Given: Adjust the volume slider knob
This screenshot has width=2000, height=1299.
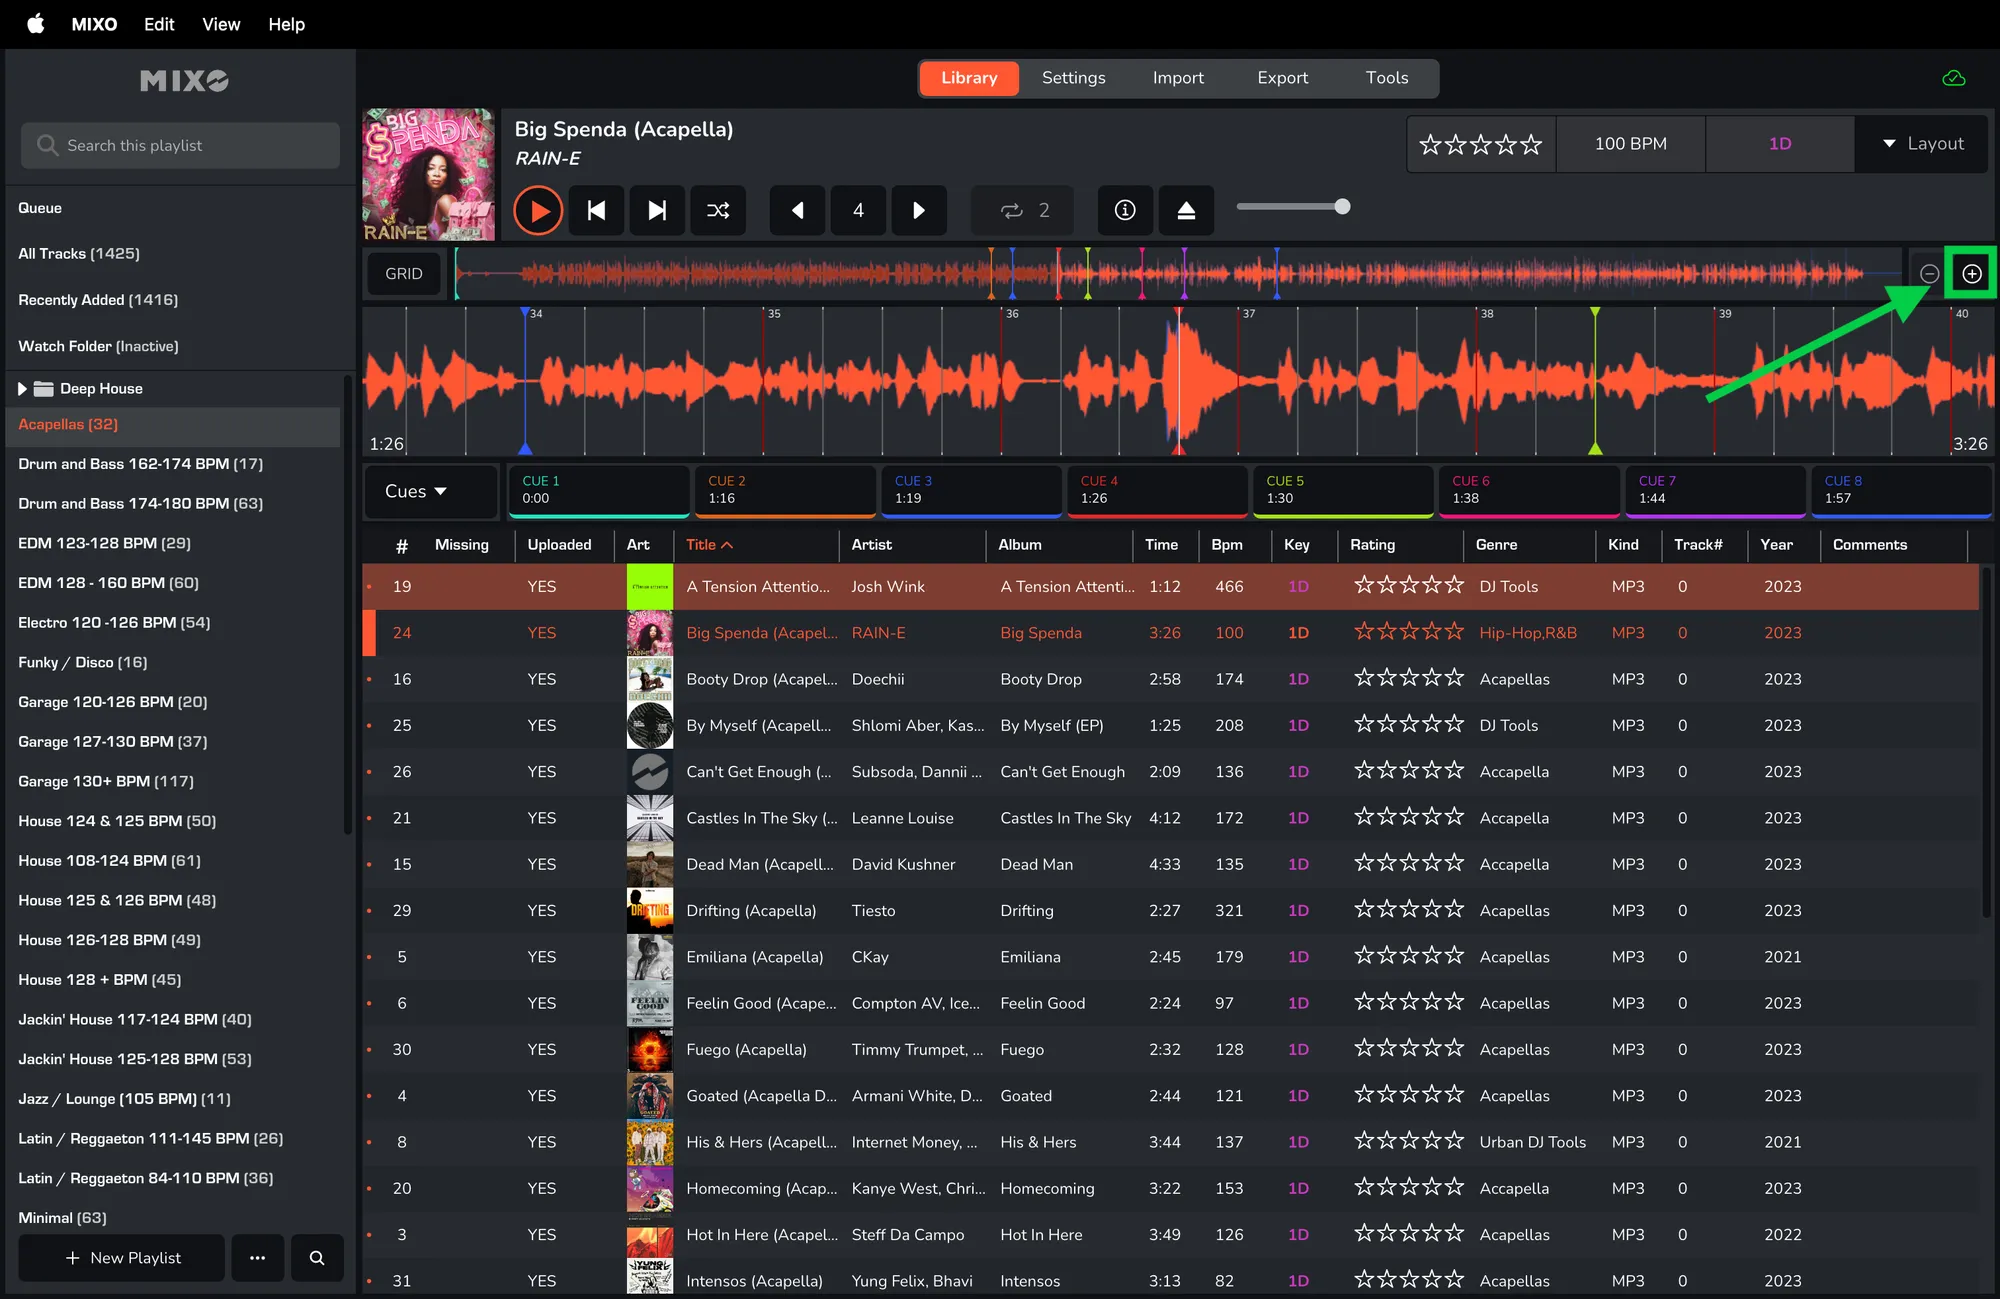Looking at the screenshot, I should tap(1342, 207).
